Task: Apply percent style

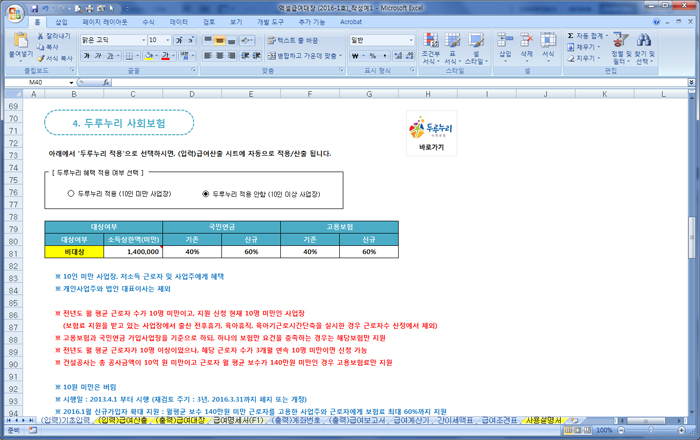Action: [x=372, y=56]
